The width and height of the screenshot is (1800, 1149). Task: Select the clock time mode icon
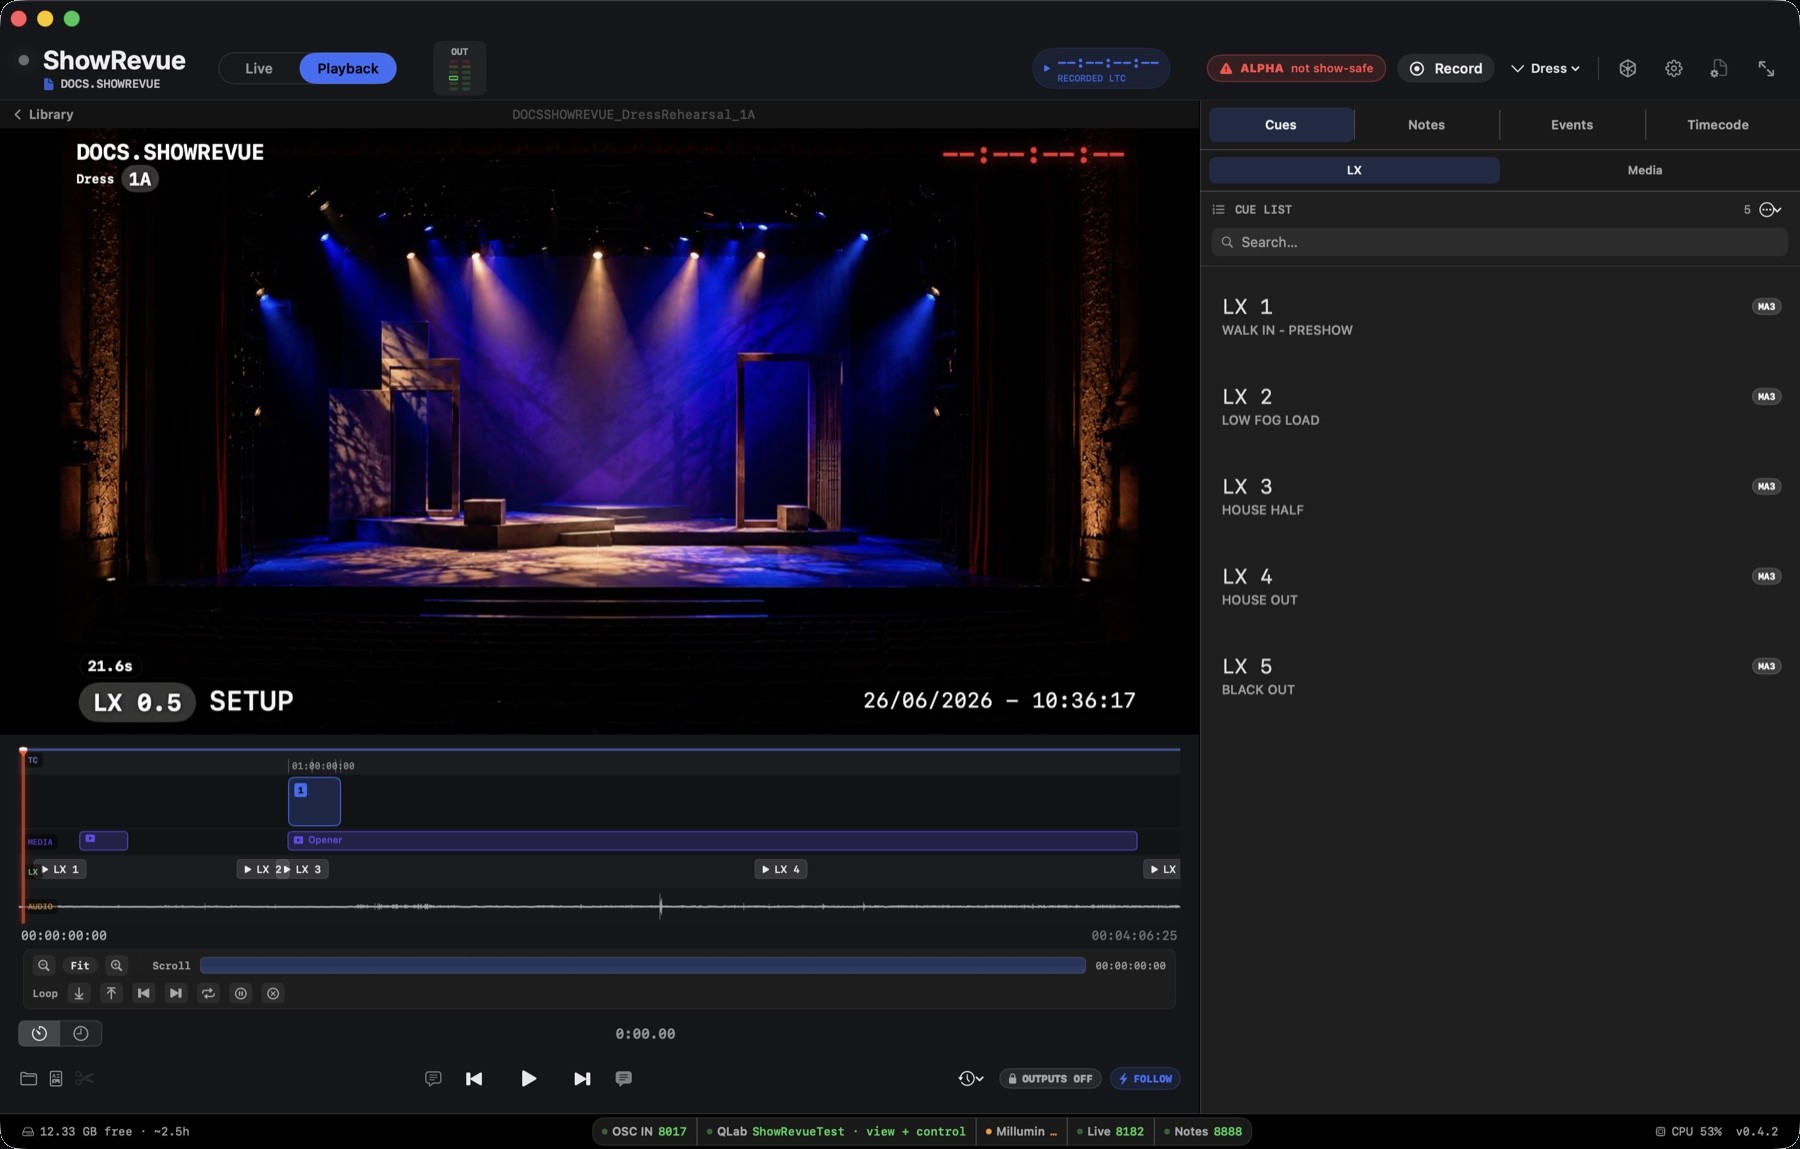pos(81,1033)
